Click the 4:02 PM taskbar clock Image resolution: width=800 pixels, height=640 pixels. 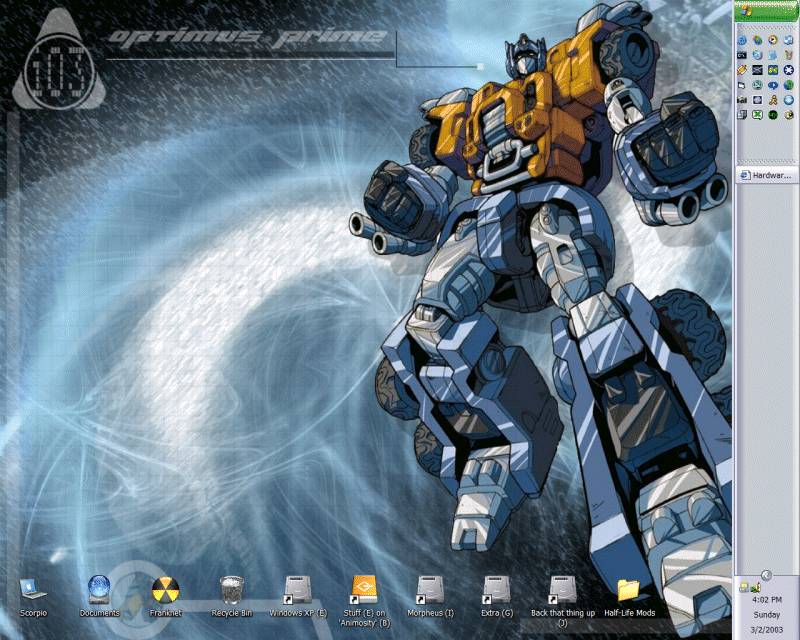coord(767,600)
